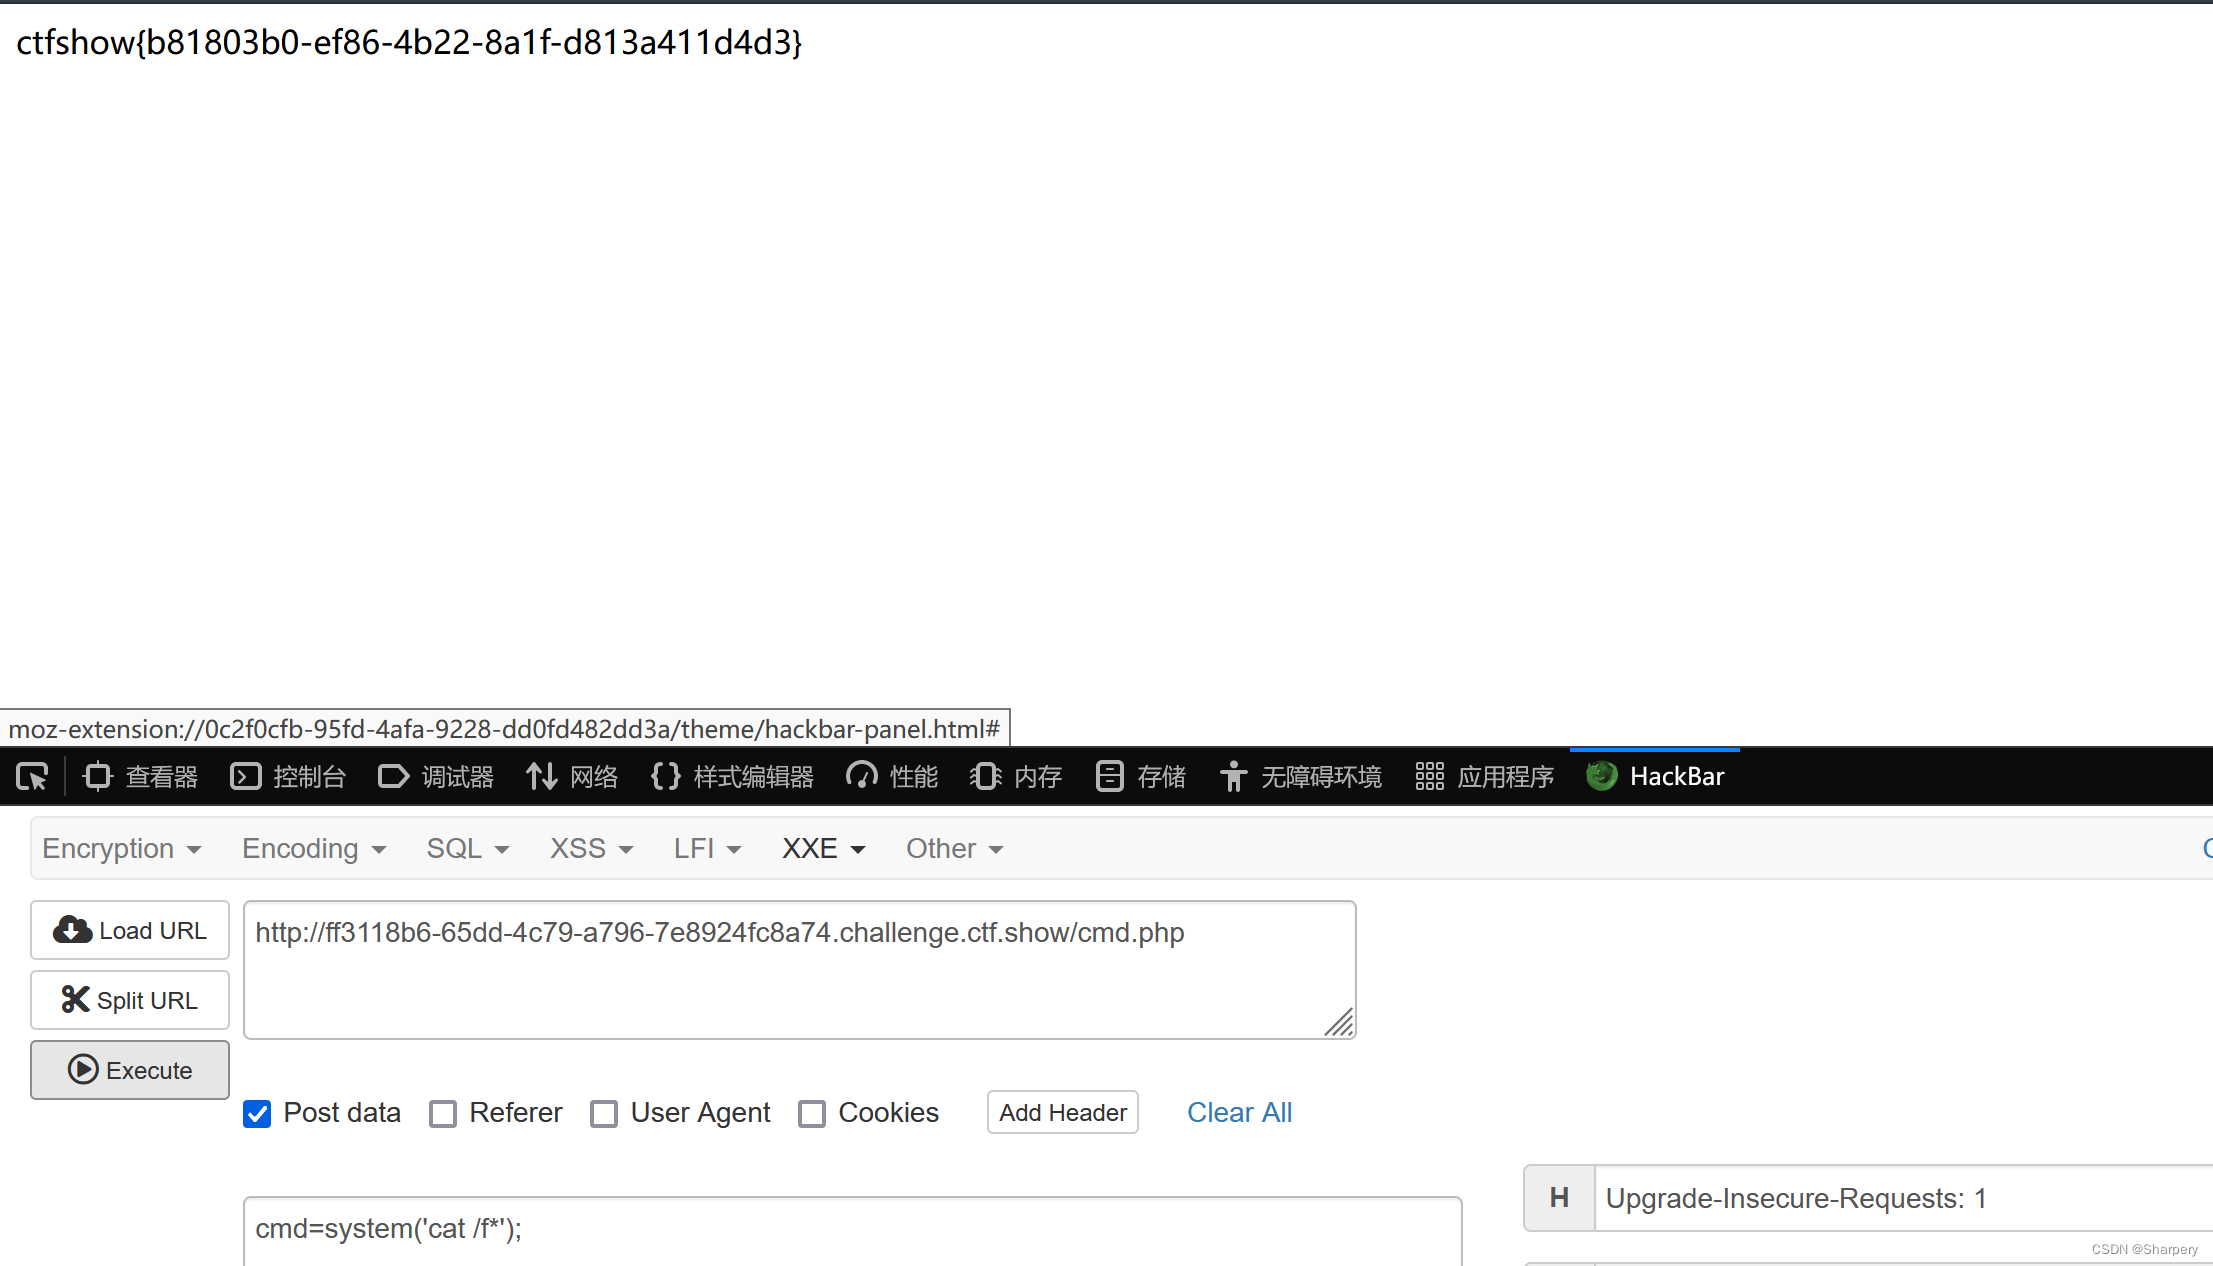Uncheck the Post data checkbox
Screen dimensions: 2213x1266
pyautogui.click(x=257, y=1114)
